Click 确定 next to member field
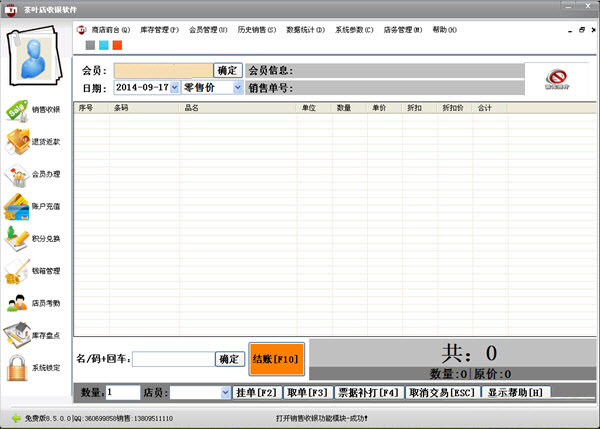The image size is (600, 429). coord(228,71)
